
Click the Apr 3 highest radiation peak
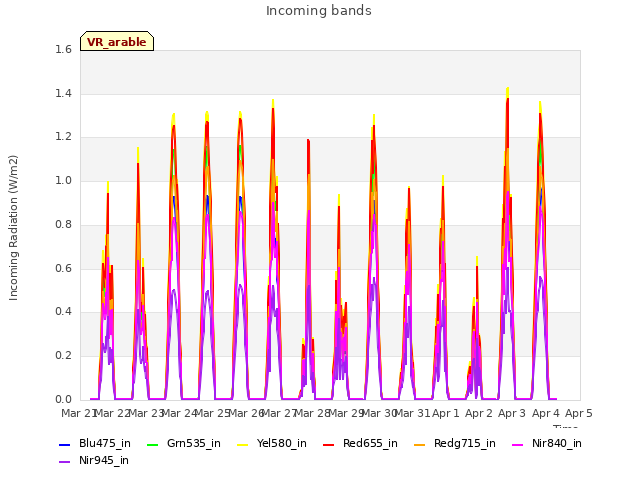507,89
